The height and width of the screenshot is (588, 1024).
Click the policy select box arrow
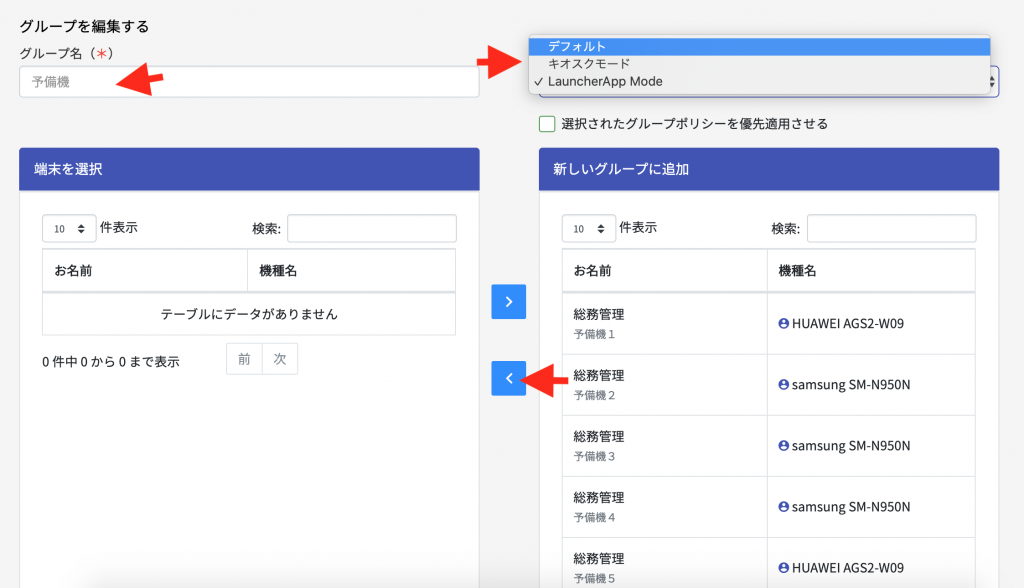coord(992,82)
